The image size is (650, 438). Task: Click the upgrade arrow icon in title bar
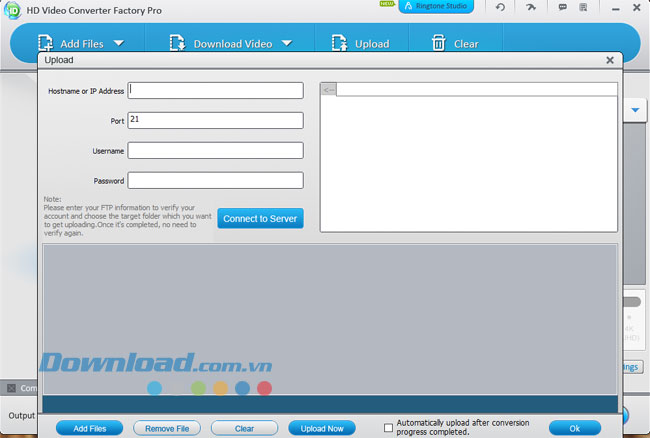(531, 7)
